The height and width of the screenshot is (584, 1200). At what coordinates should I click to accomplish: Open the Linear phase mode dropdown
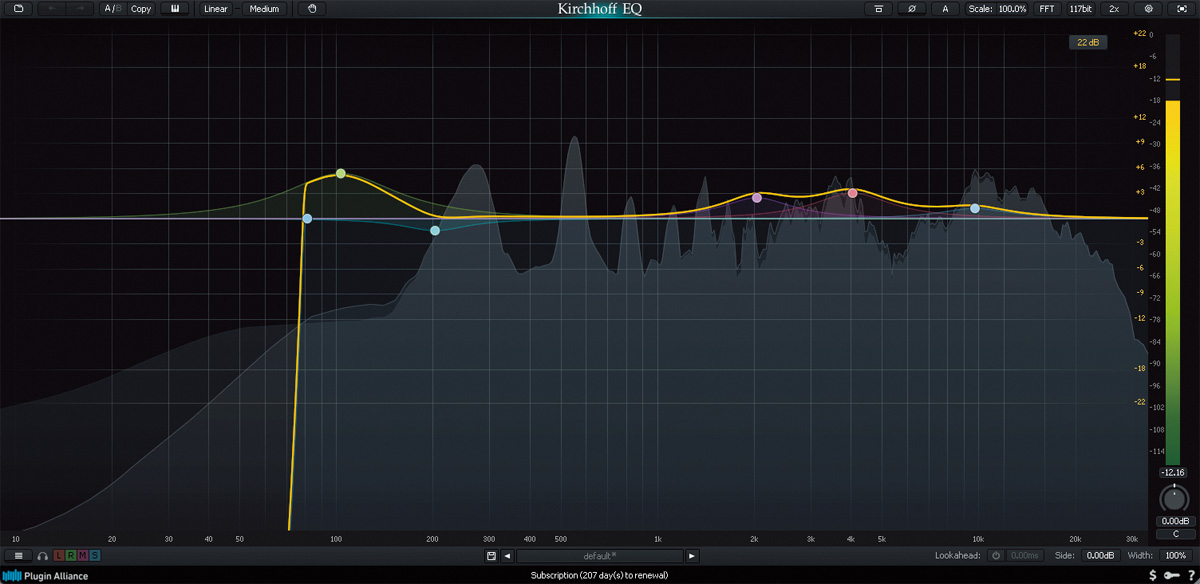216,9
